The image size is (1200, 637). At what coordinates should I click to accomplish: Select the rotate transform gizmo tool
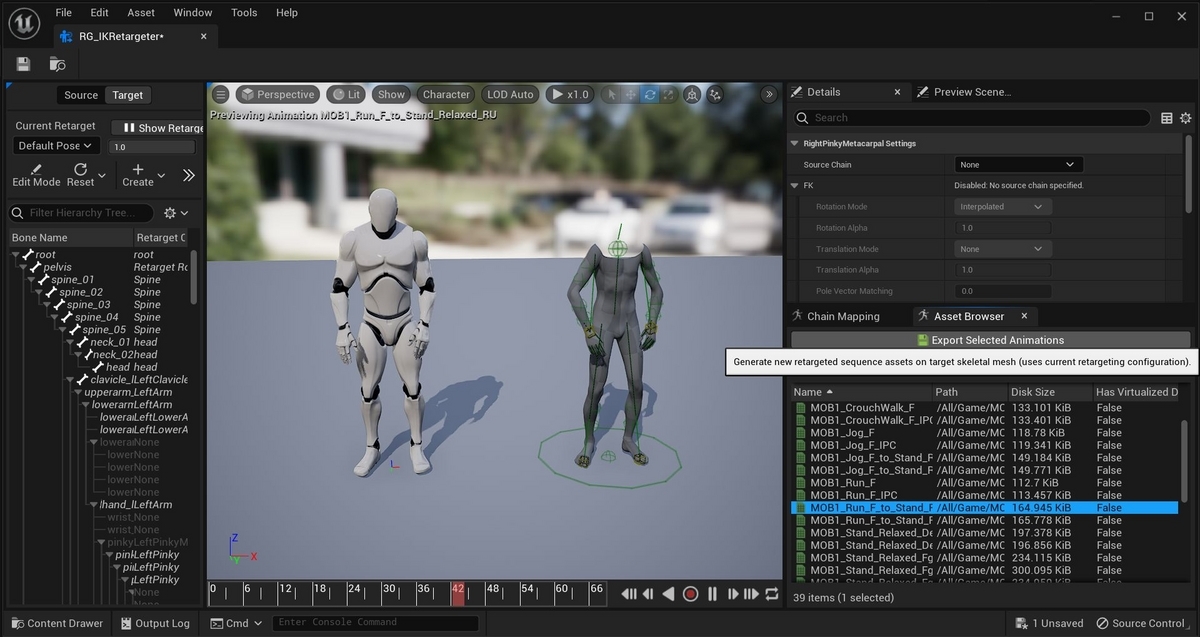(650, 95)
